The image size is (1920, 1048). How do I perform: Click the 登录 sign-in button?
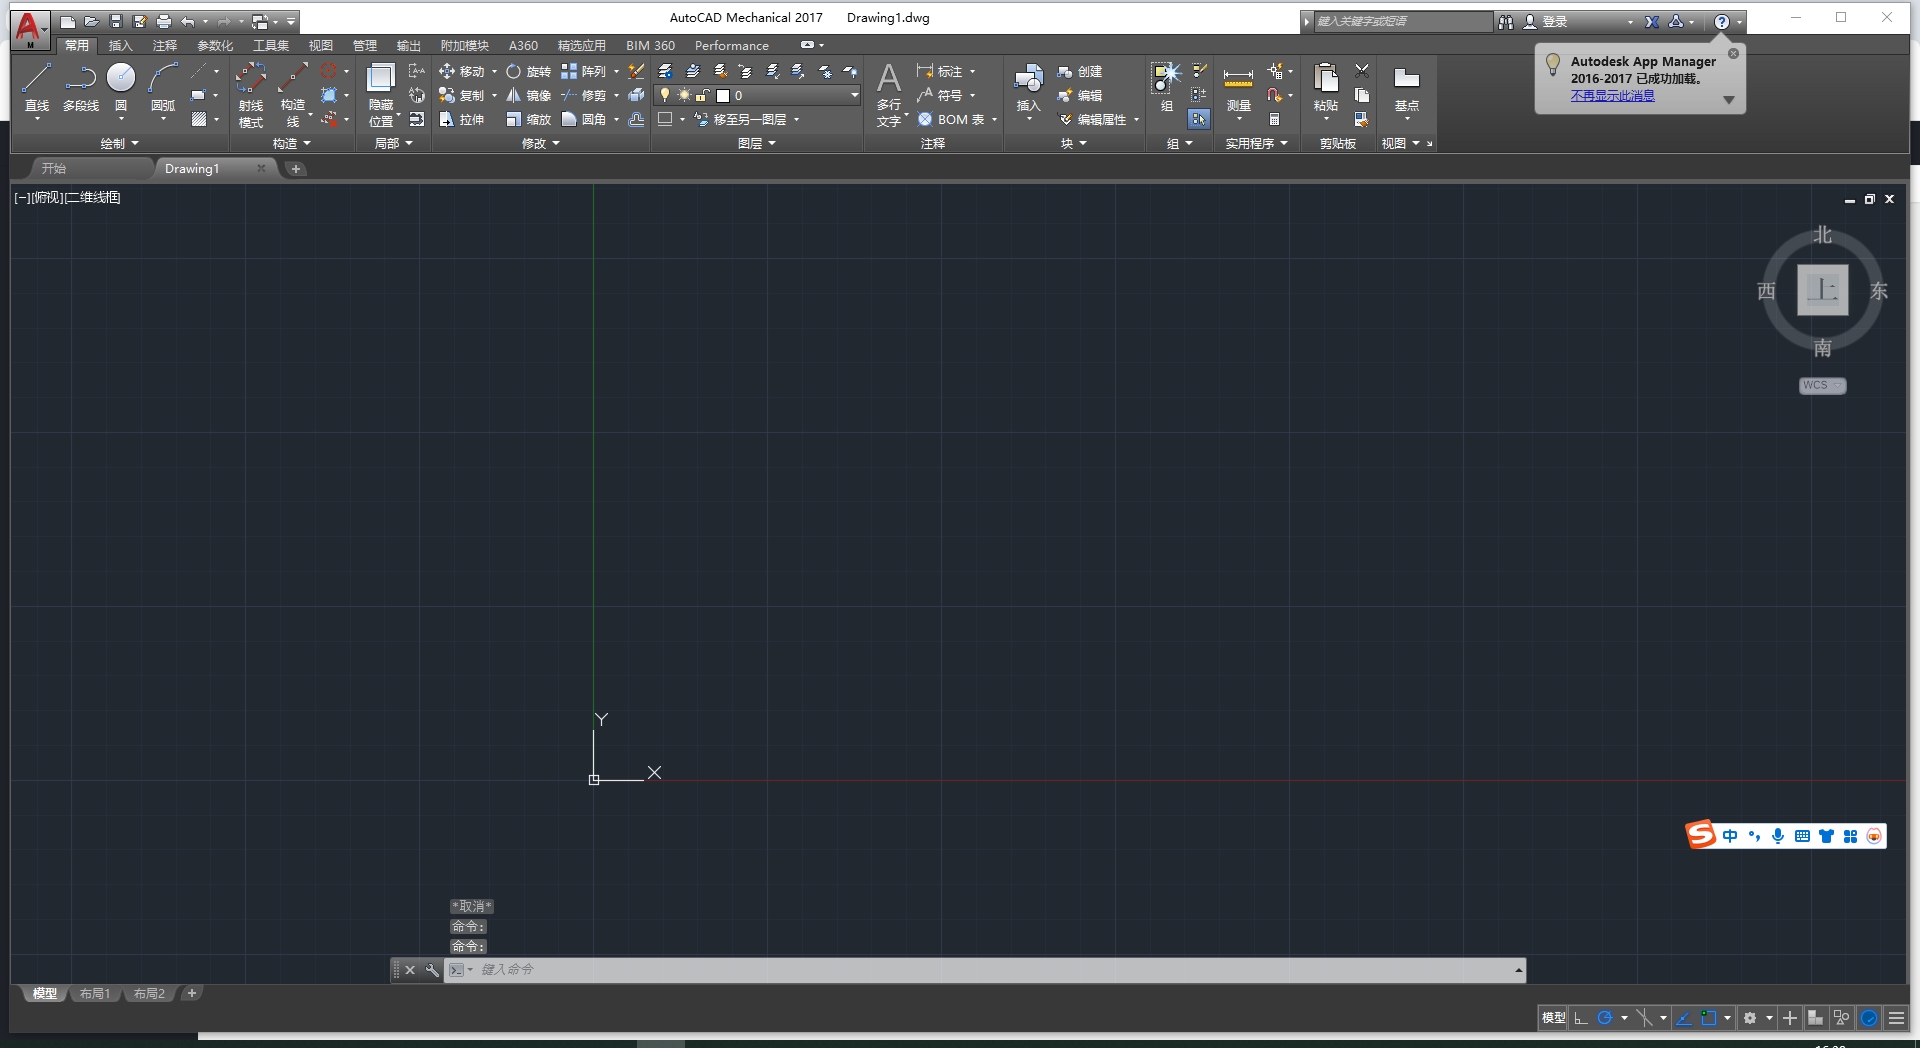1554,22
